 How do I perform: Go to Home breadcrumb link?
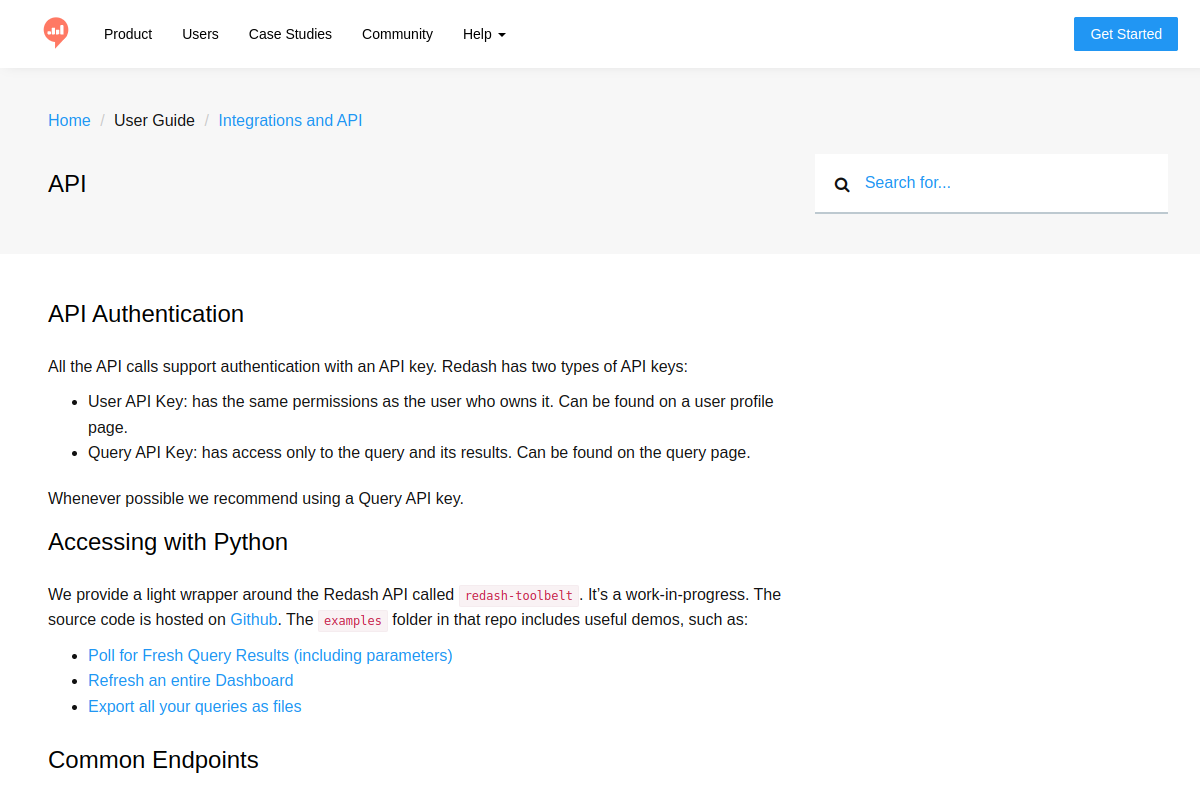click(x=69, y=120)
